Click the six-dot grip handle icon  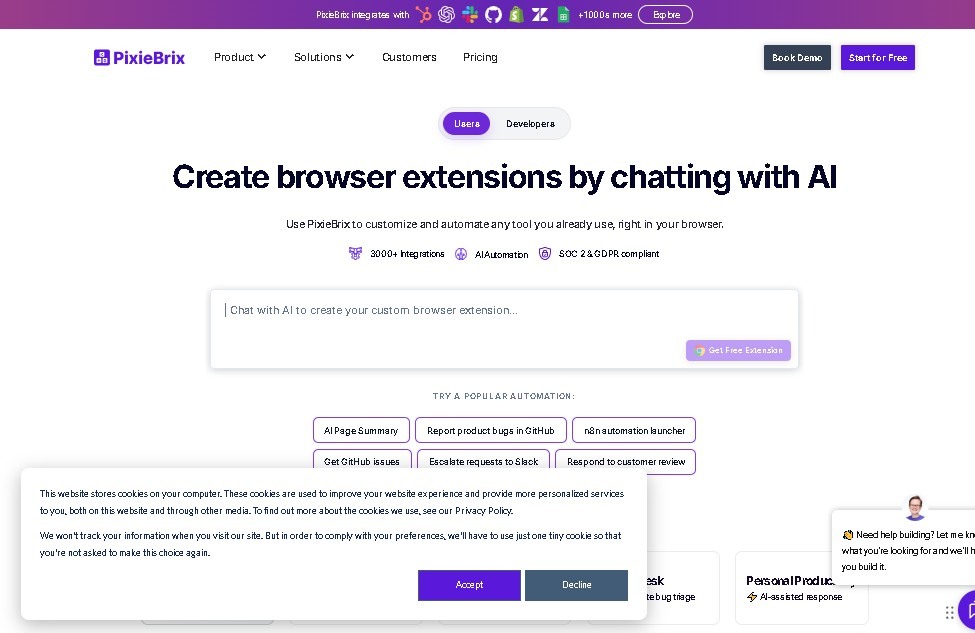coord(950,613)
